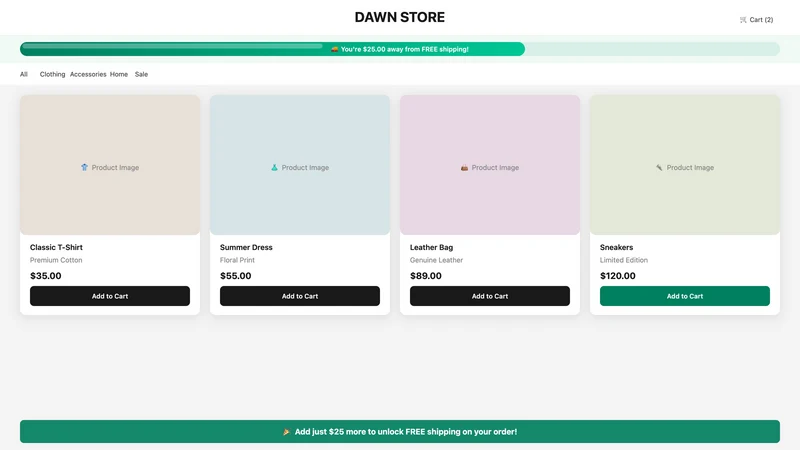800x450 pixels.
Task: Open the Summer Dress product image
Action: (300, 165)
